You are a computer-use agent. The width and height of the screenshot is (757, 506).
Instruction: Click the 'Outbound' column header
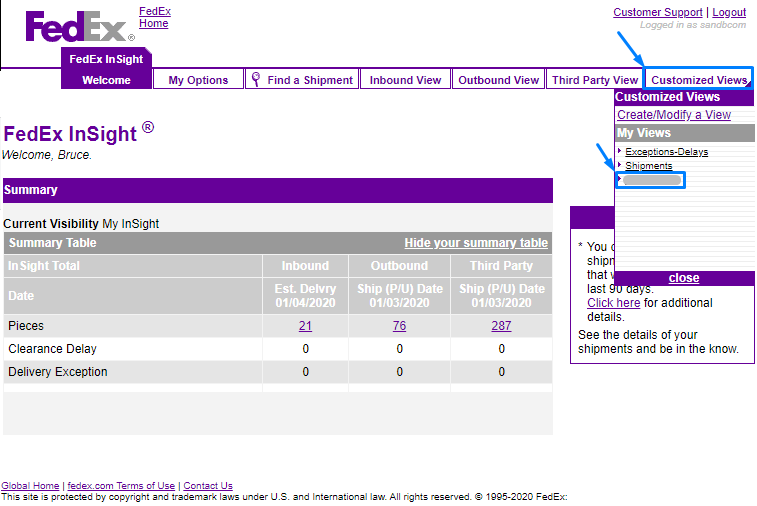click(399, 266)
